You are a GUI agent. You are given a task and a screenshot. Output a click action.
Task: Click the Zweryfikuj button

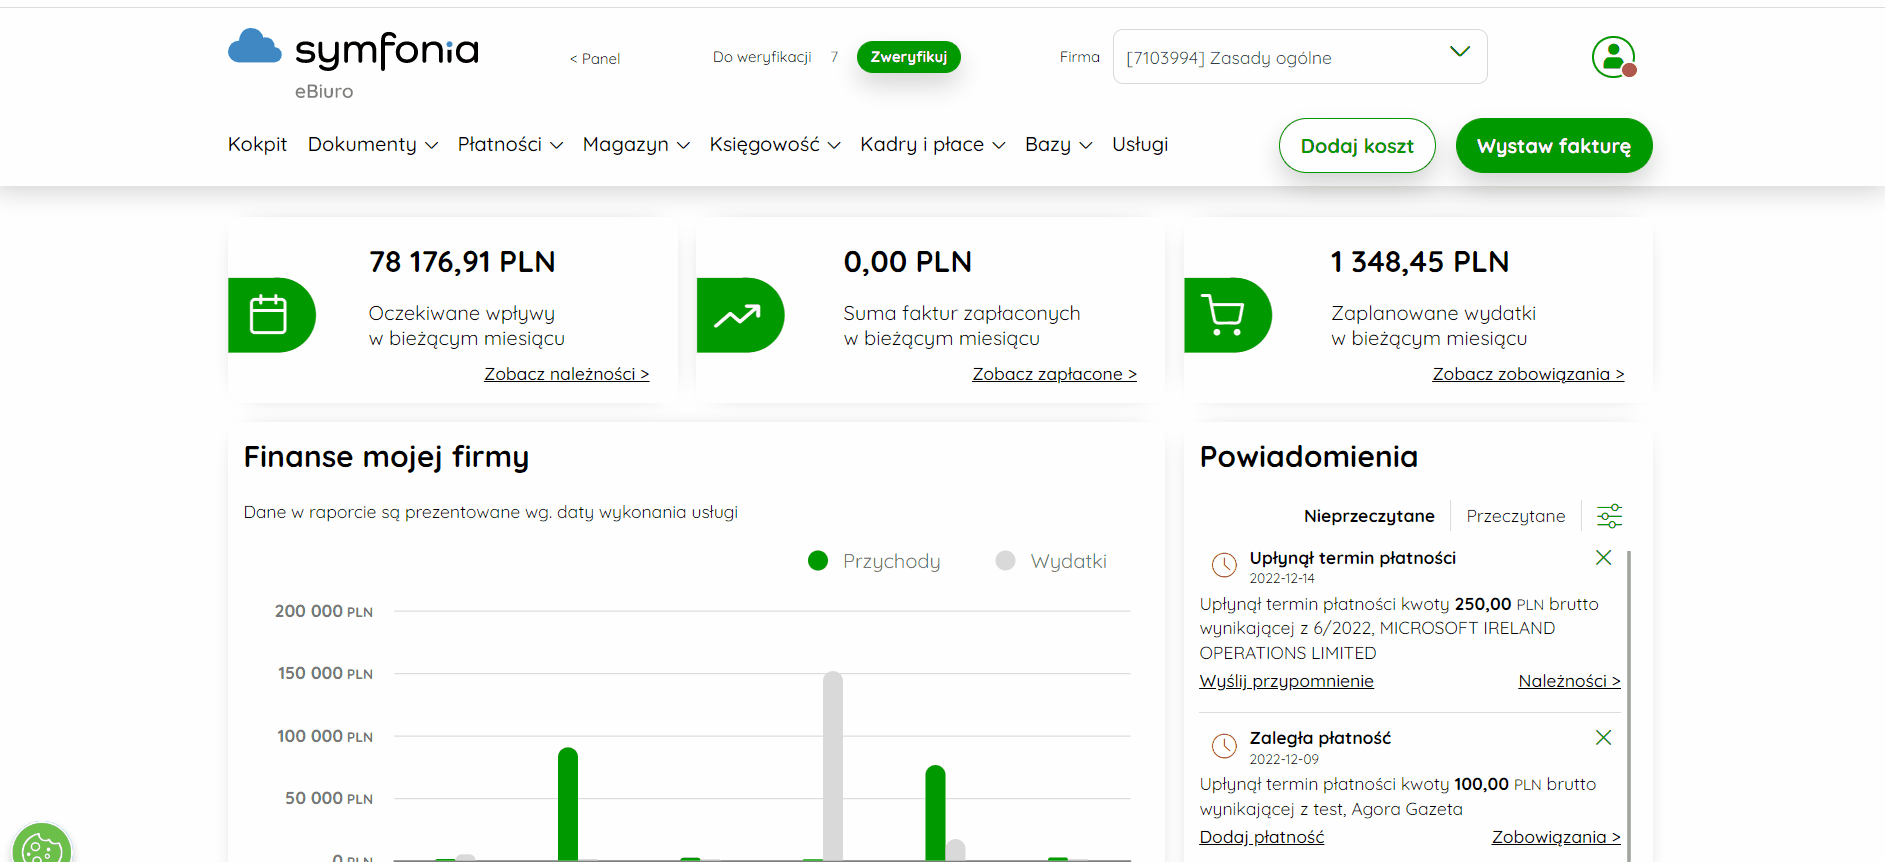coord(909,57)
